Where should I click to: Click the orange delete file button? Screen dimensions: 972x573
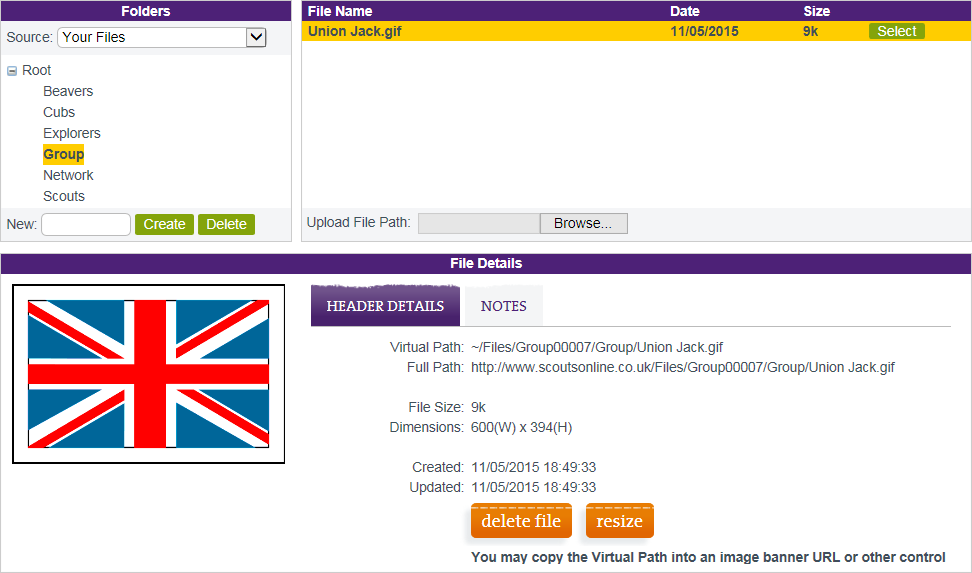(521, 521)
